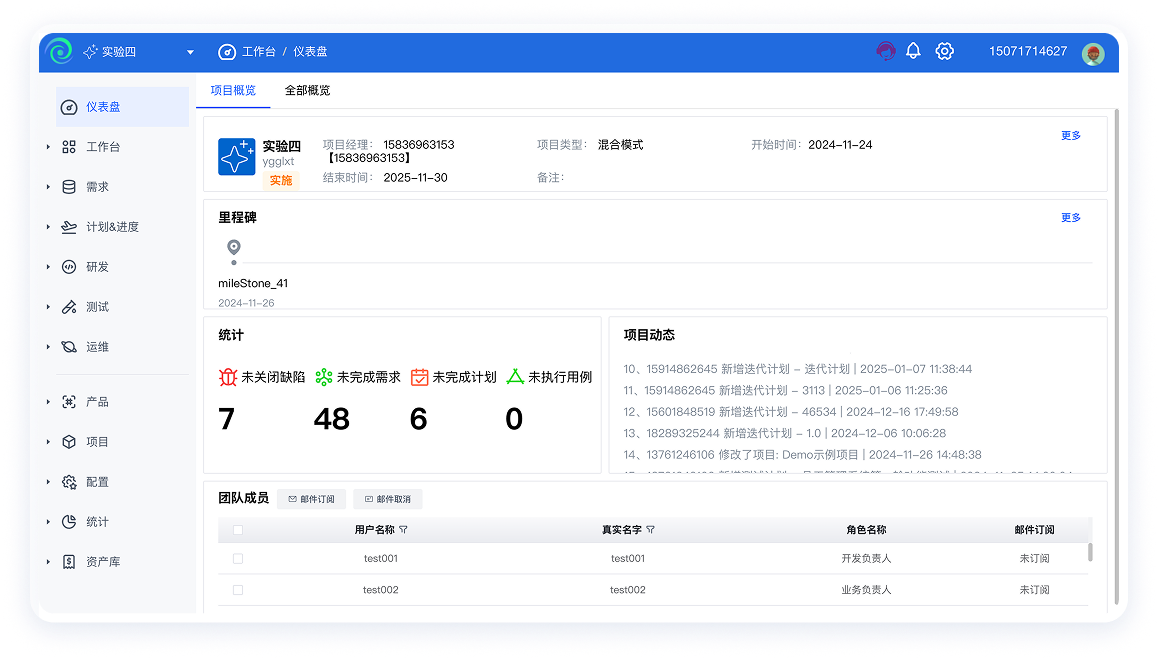Open the 工作台 breadcrumb link
1158x659 pixels.
click(x=260, y=52)
